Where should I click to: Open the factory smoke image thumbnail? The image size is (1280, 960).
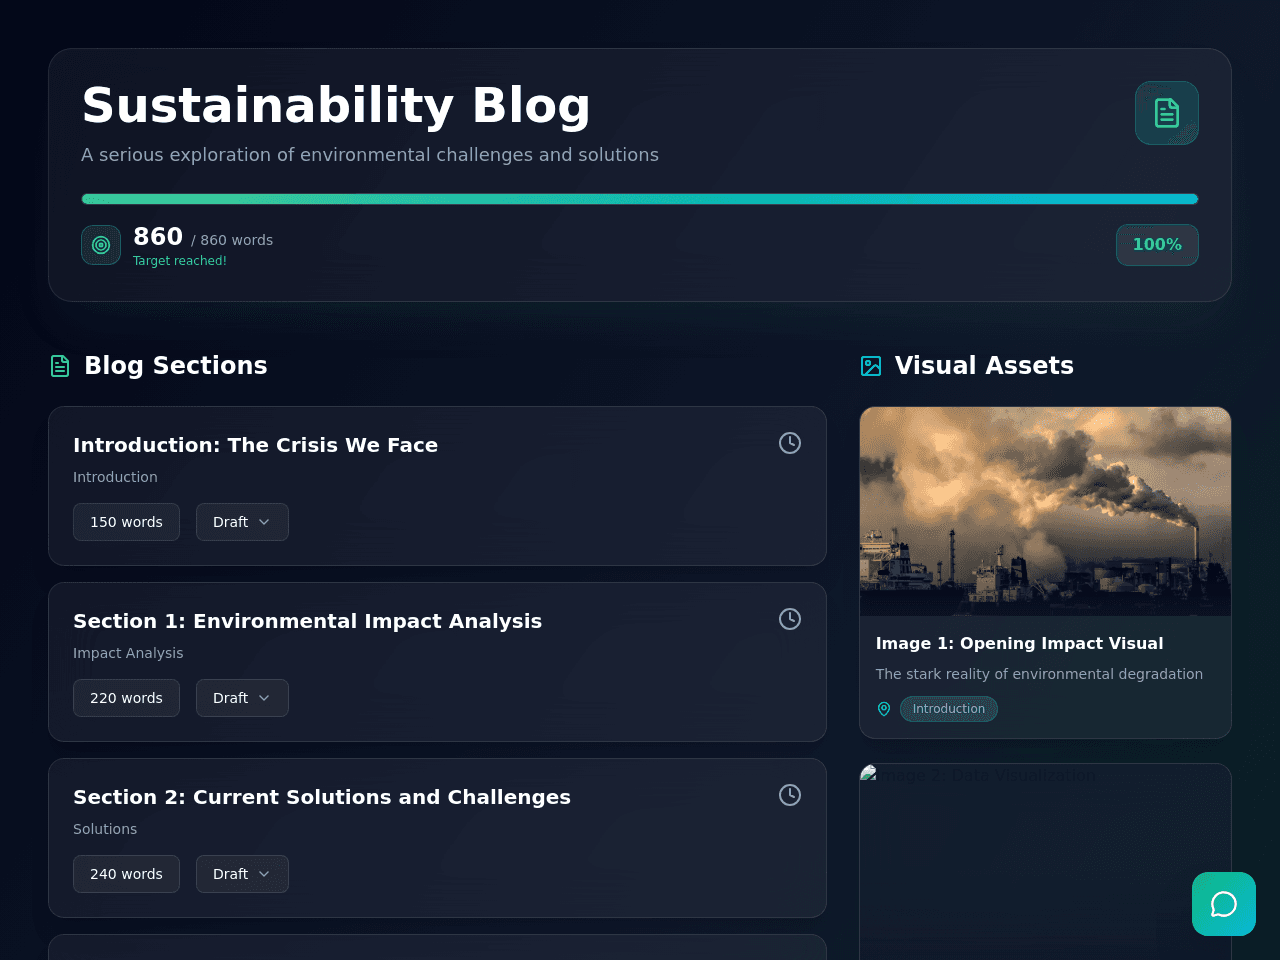coord(1045,511)
